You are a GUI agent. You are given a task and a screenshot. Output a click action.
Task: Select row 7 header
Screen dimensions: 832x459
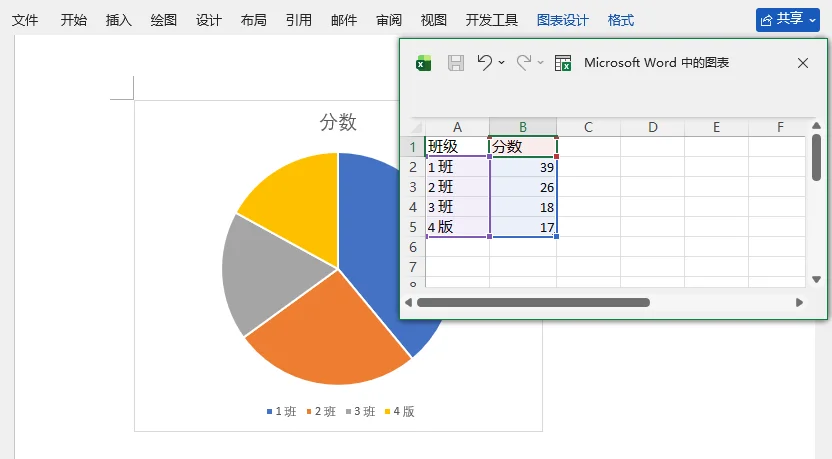click(413, 267)
